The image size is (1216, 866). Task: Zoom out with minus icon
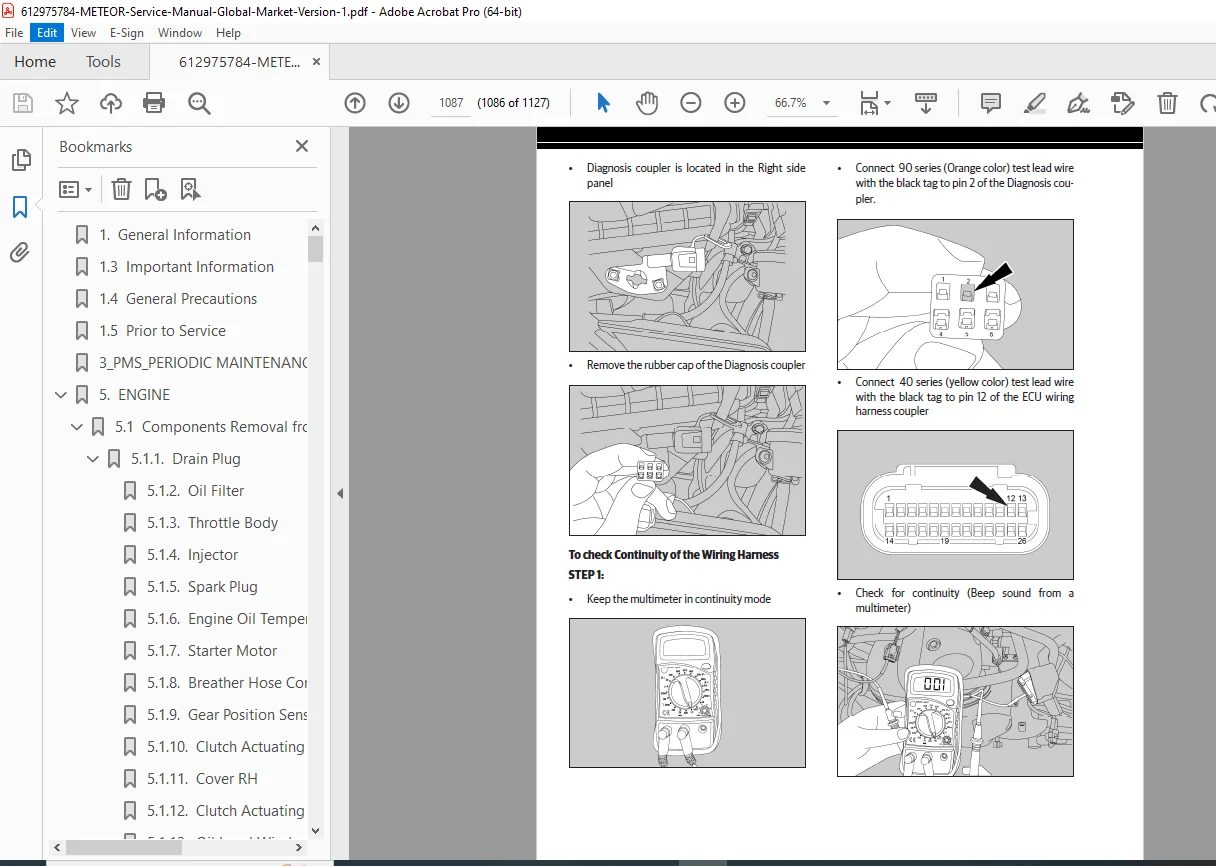point(691,102)
